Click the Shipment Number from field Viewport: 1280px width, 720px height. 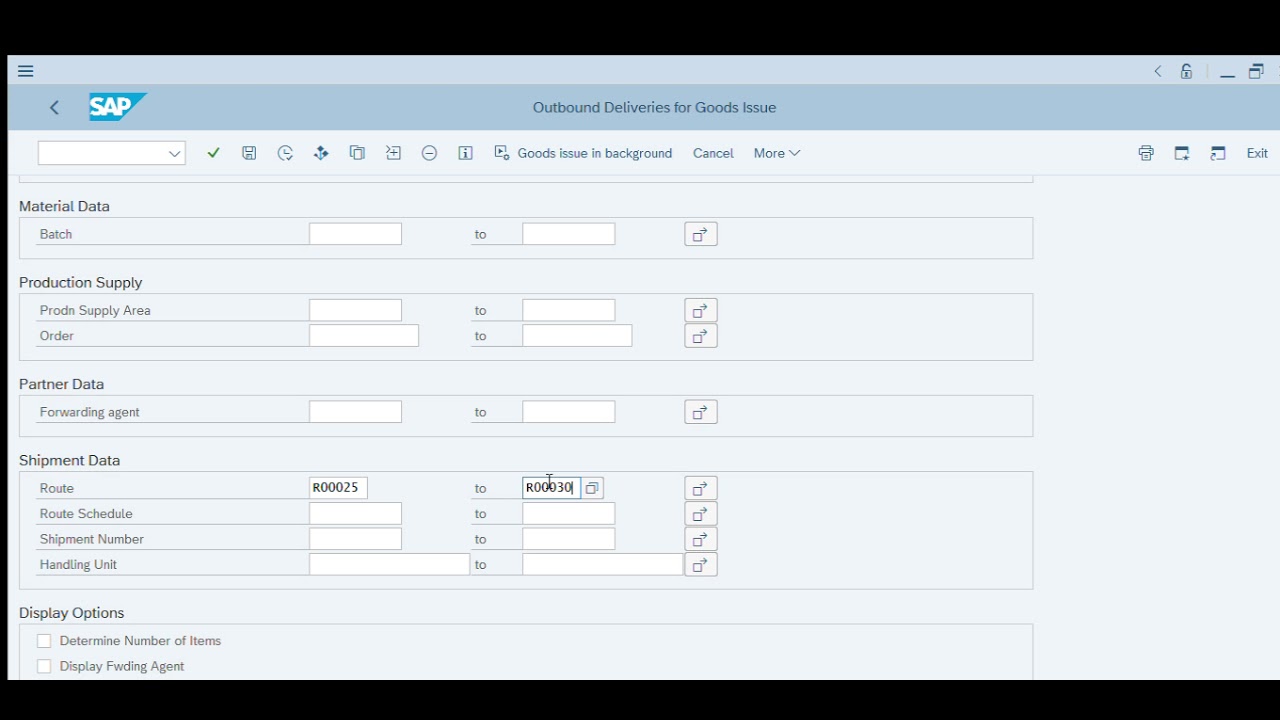[x=355, y=539]
